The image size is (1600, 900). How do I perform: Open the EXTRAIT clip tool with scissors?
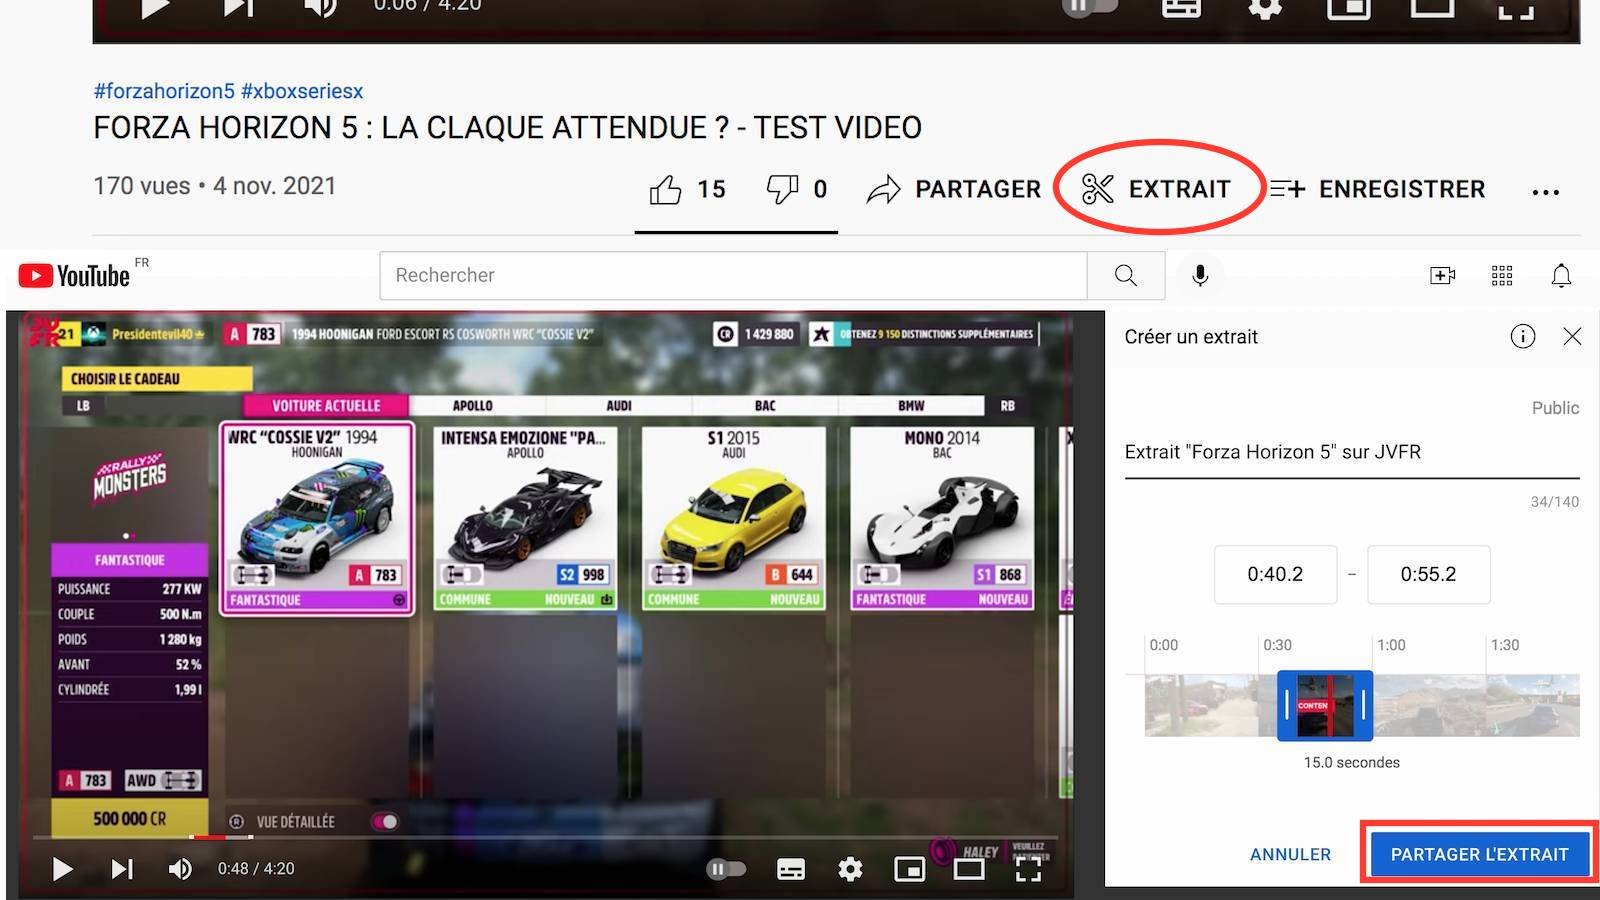(x=1156, y=189)
